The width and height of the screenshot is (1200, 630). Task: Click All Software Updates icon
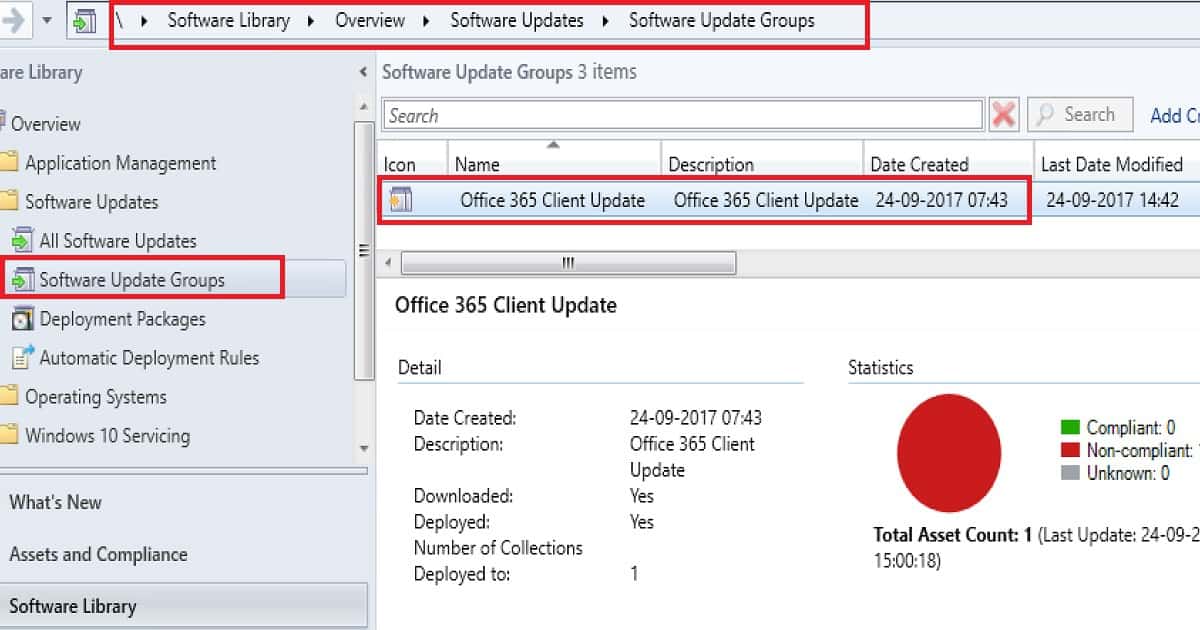[22, 240]
